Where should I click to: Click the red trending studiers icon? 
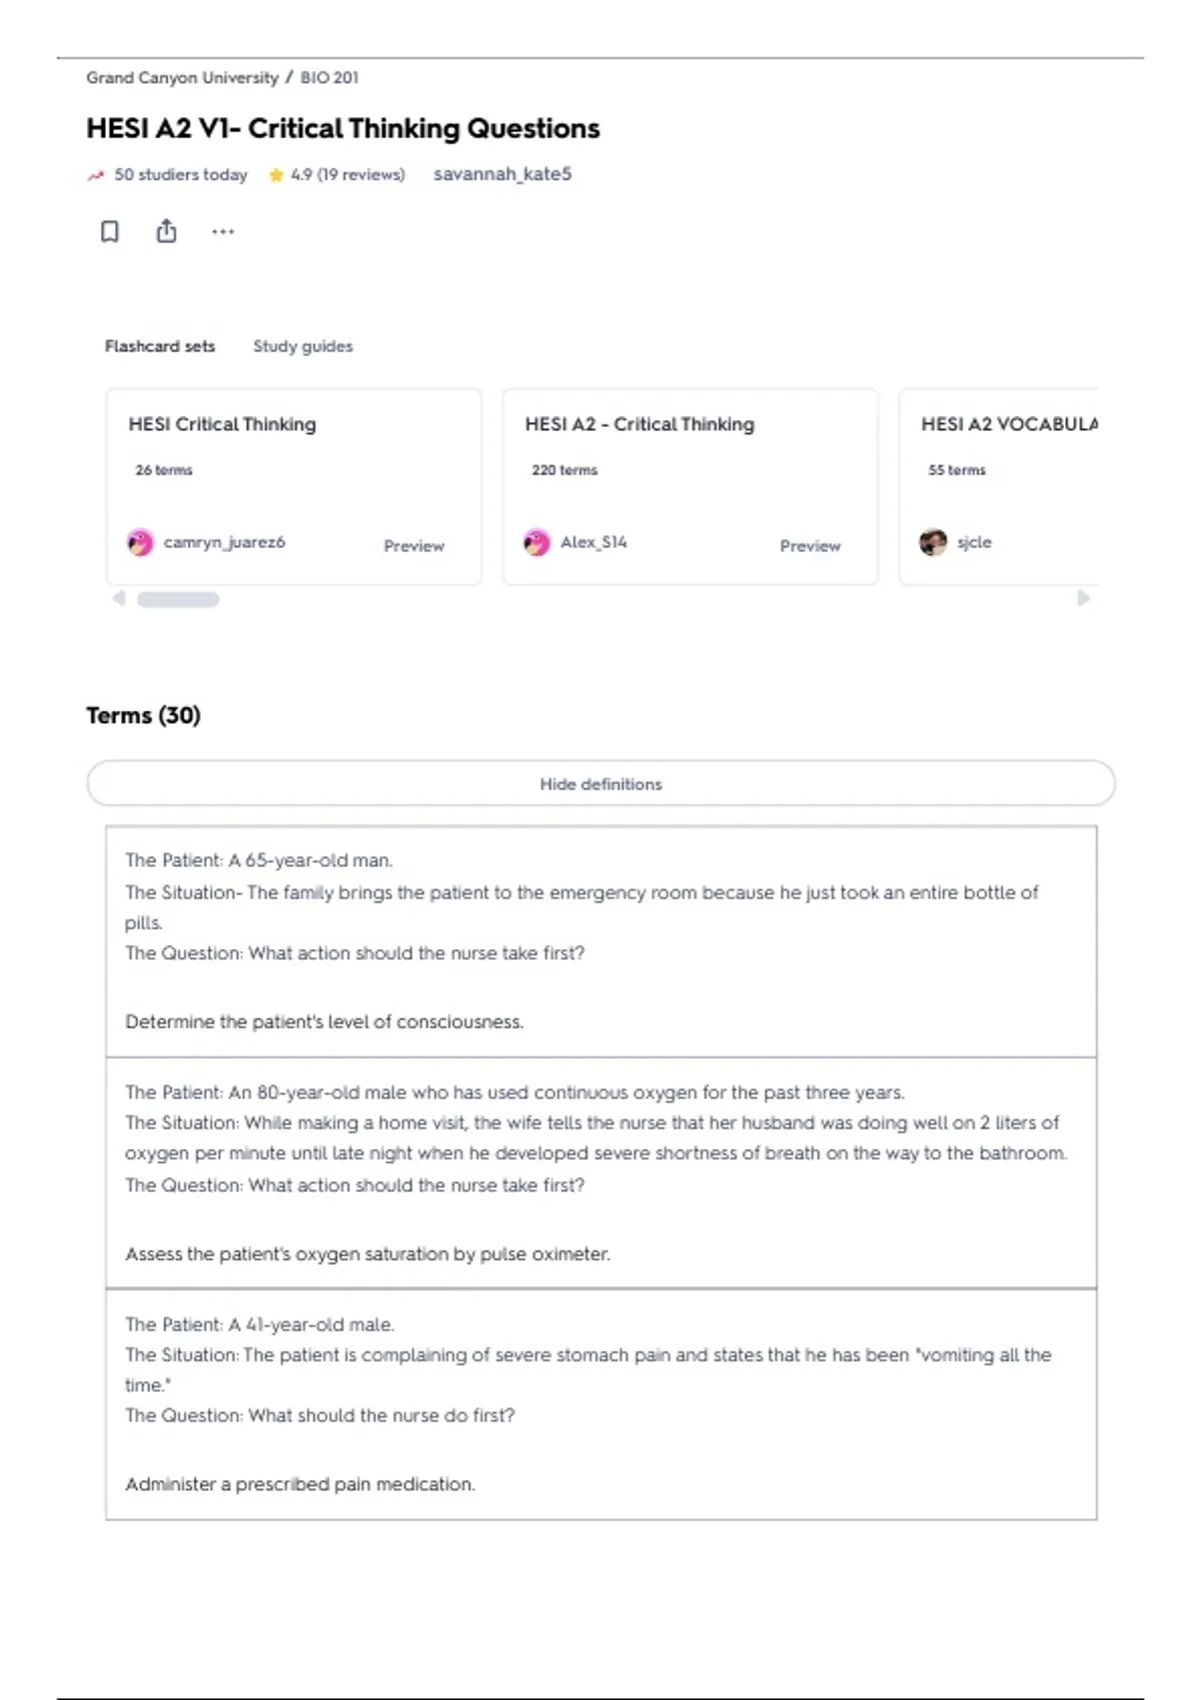[96, 175]
